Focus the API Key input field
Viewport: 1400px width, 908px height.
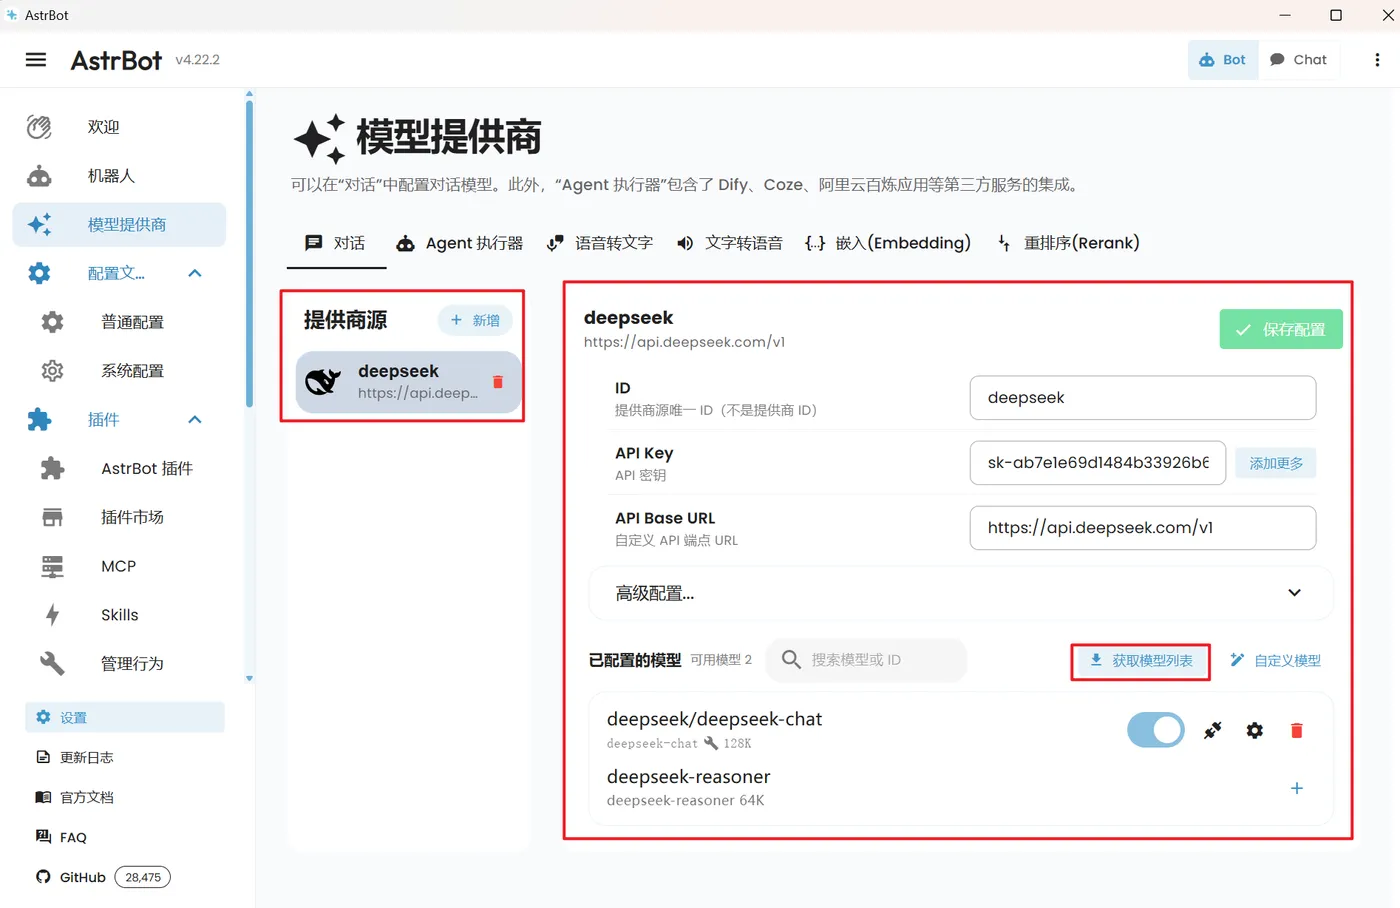point(1098,463)
